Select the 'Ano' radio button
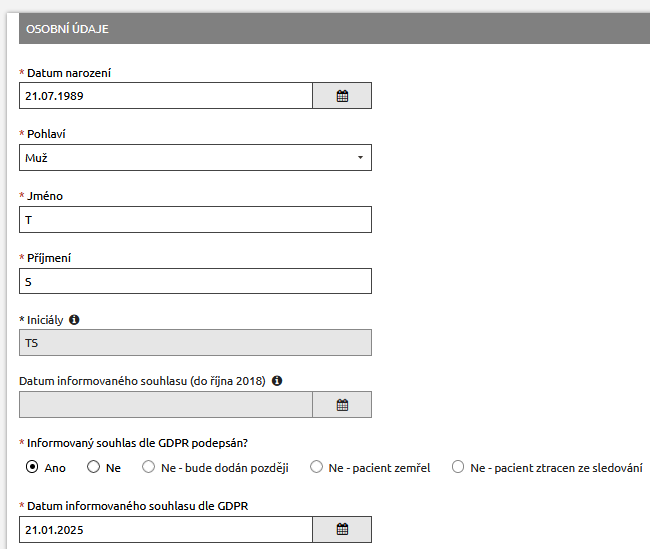 point(32,467)
